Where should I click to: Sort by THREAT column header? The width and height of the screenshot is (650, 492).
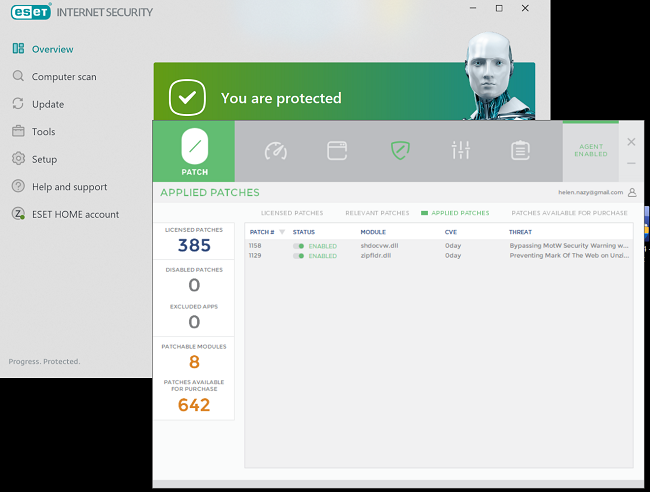tap(520, 232)
